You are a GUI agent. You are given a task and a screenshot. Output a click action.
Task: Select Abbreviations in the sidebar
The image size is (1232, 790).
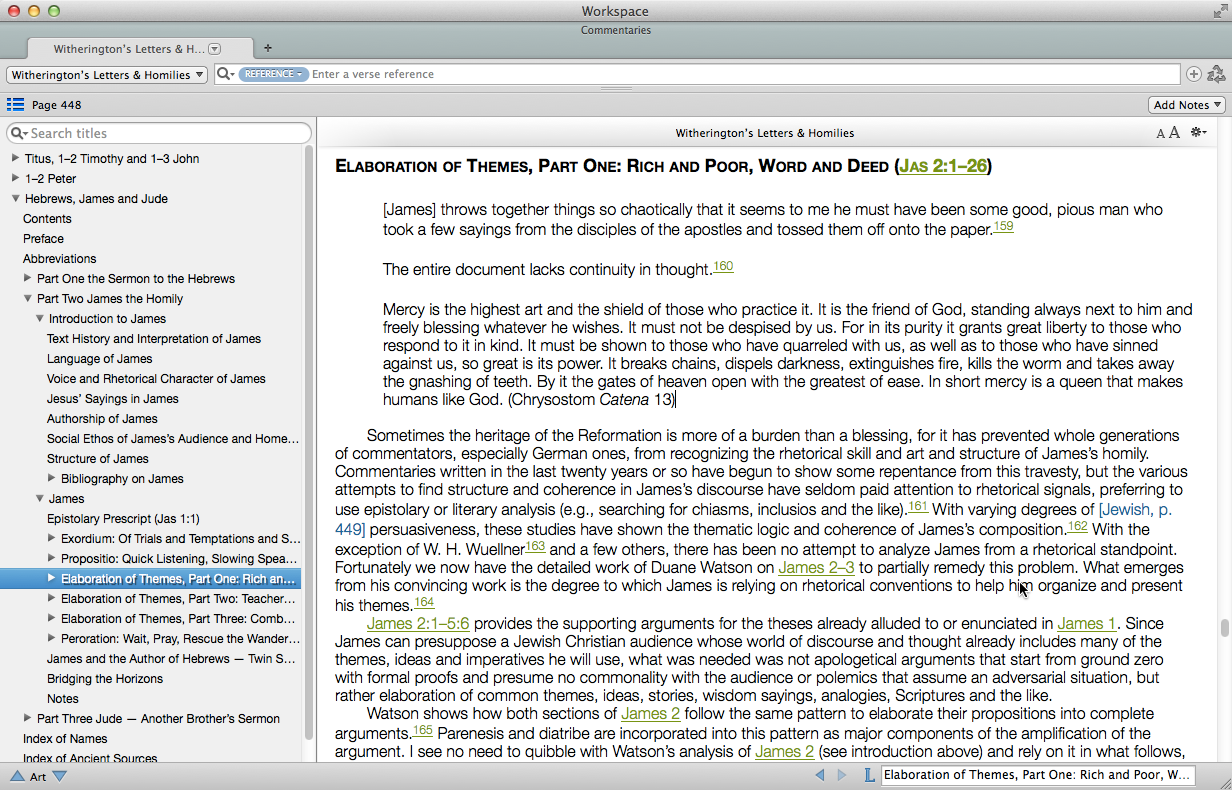60,259
